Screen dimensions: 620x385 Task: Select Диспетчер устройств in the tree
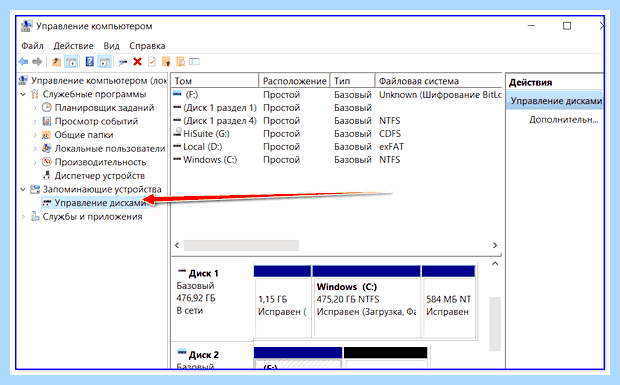pos(100,176)
